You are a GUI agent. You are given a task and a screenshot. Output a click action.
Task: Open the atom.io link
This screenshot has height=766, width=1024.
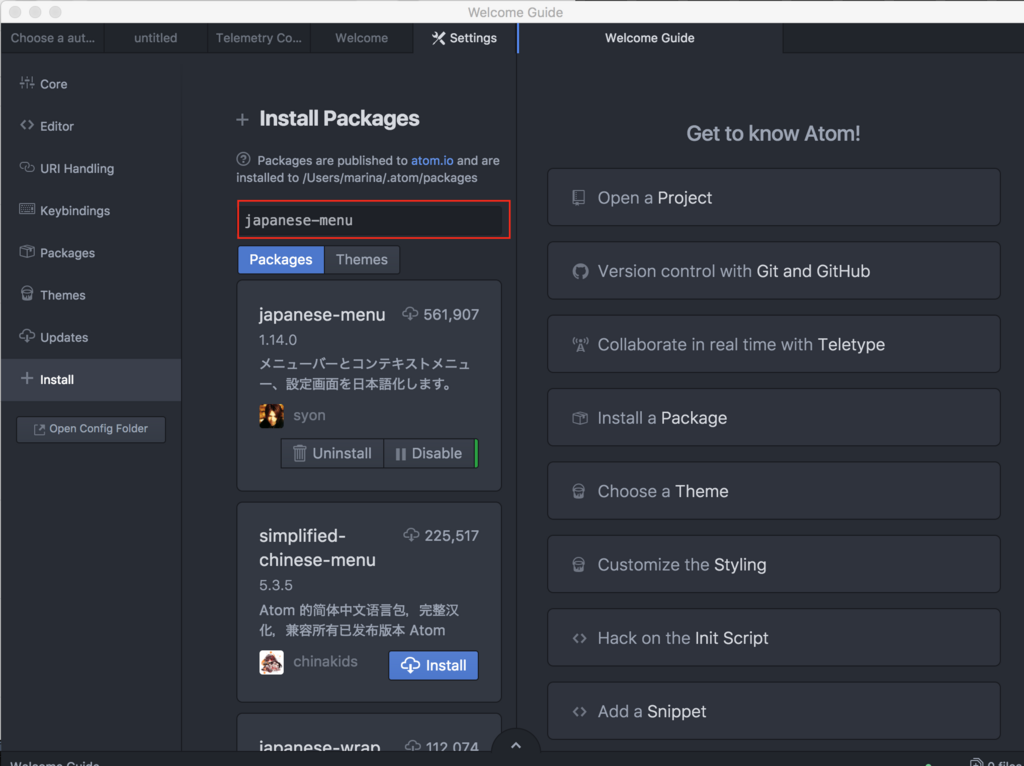point(432,161)
